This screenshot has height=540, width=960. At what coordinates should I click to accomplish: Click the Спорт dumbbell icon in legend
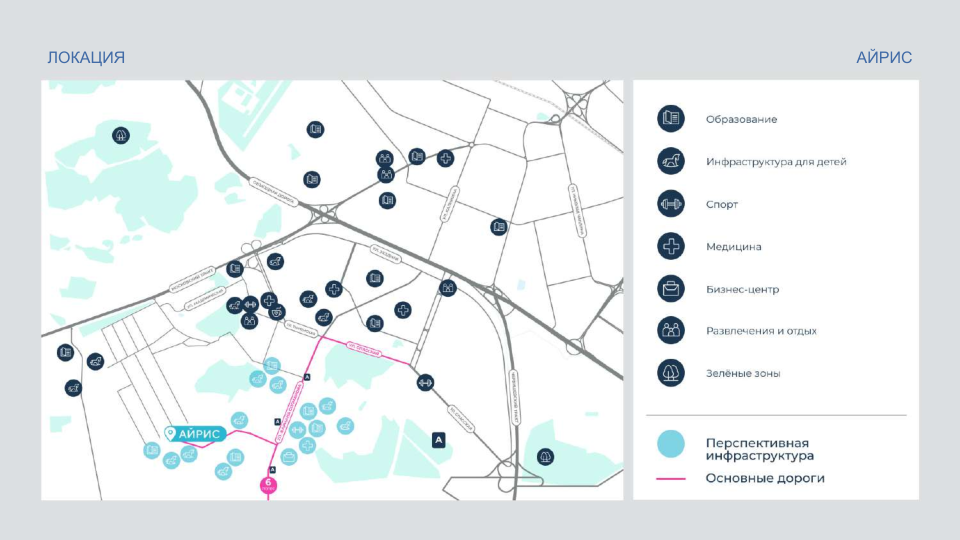click(669, 204)
